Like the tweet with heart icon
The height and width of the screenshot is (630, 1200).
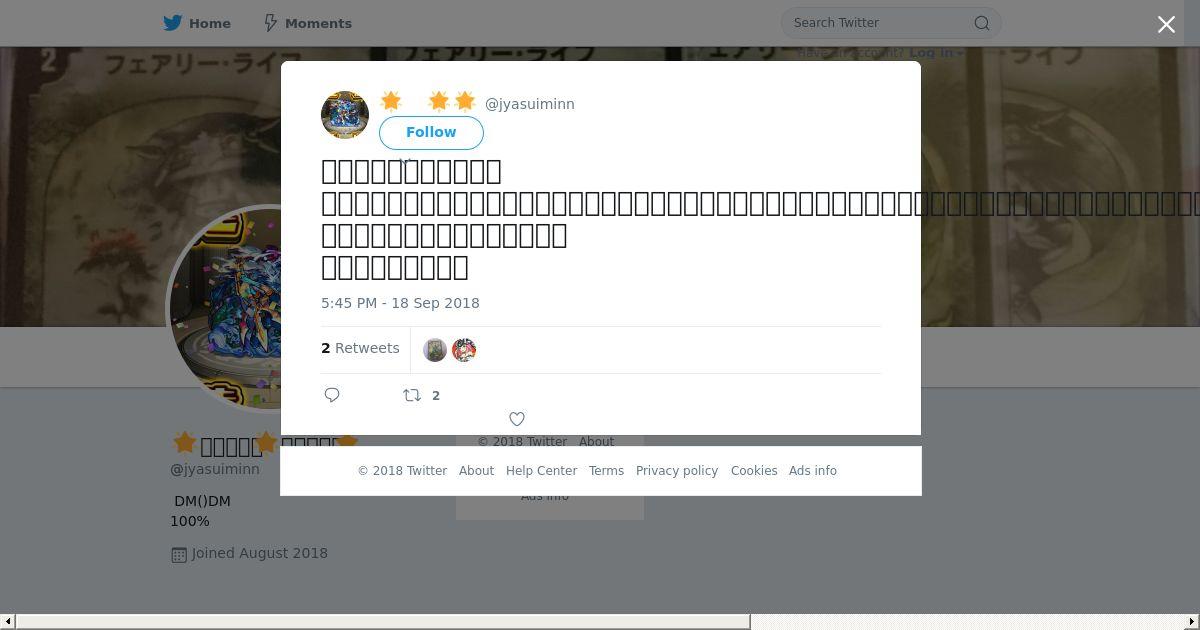tap(517, 419)
